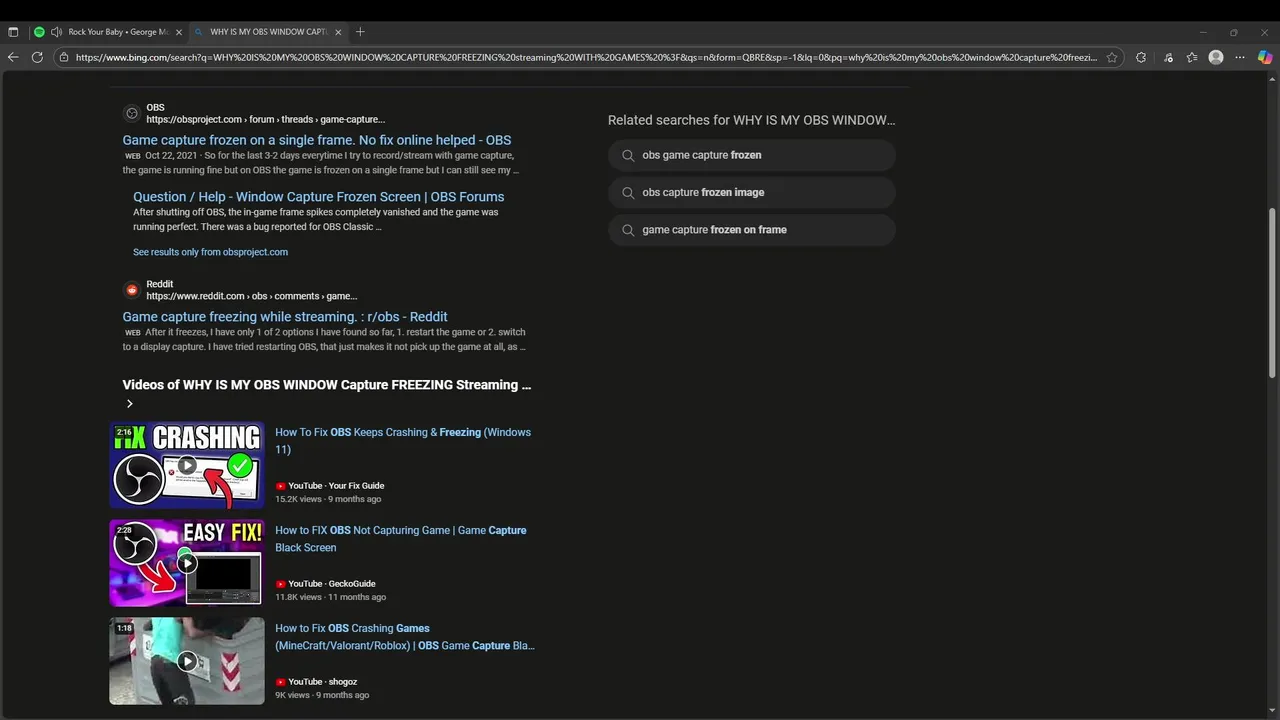
Task: Open Game capture frozen on single frame result
Action: 316,140
